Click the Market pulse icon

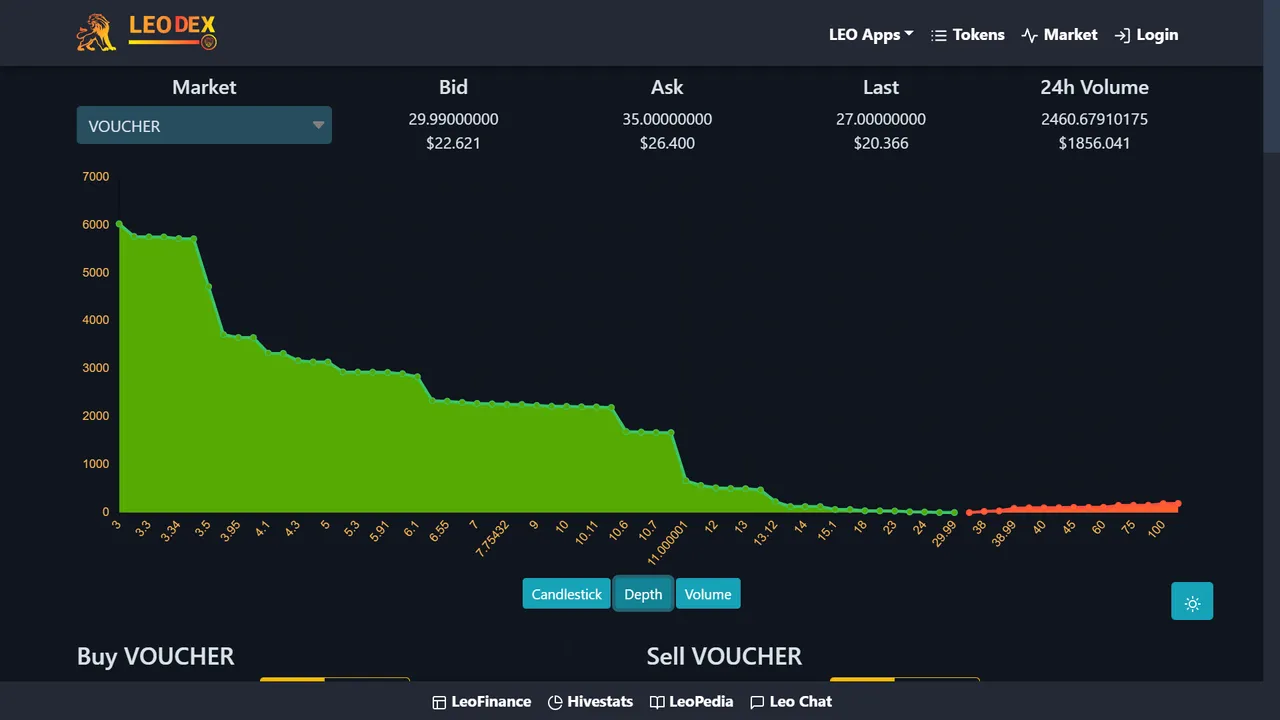tap(1030, 36)
